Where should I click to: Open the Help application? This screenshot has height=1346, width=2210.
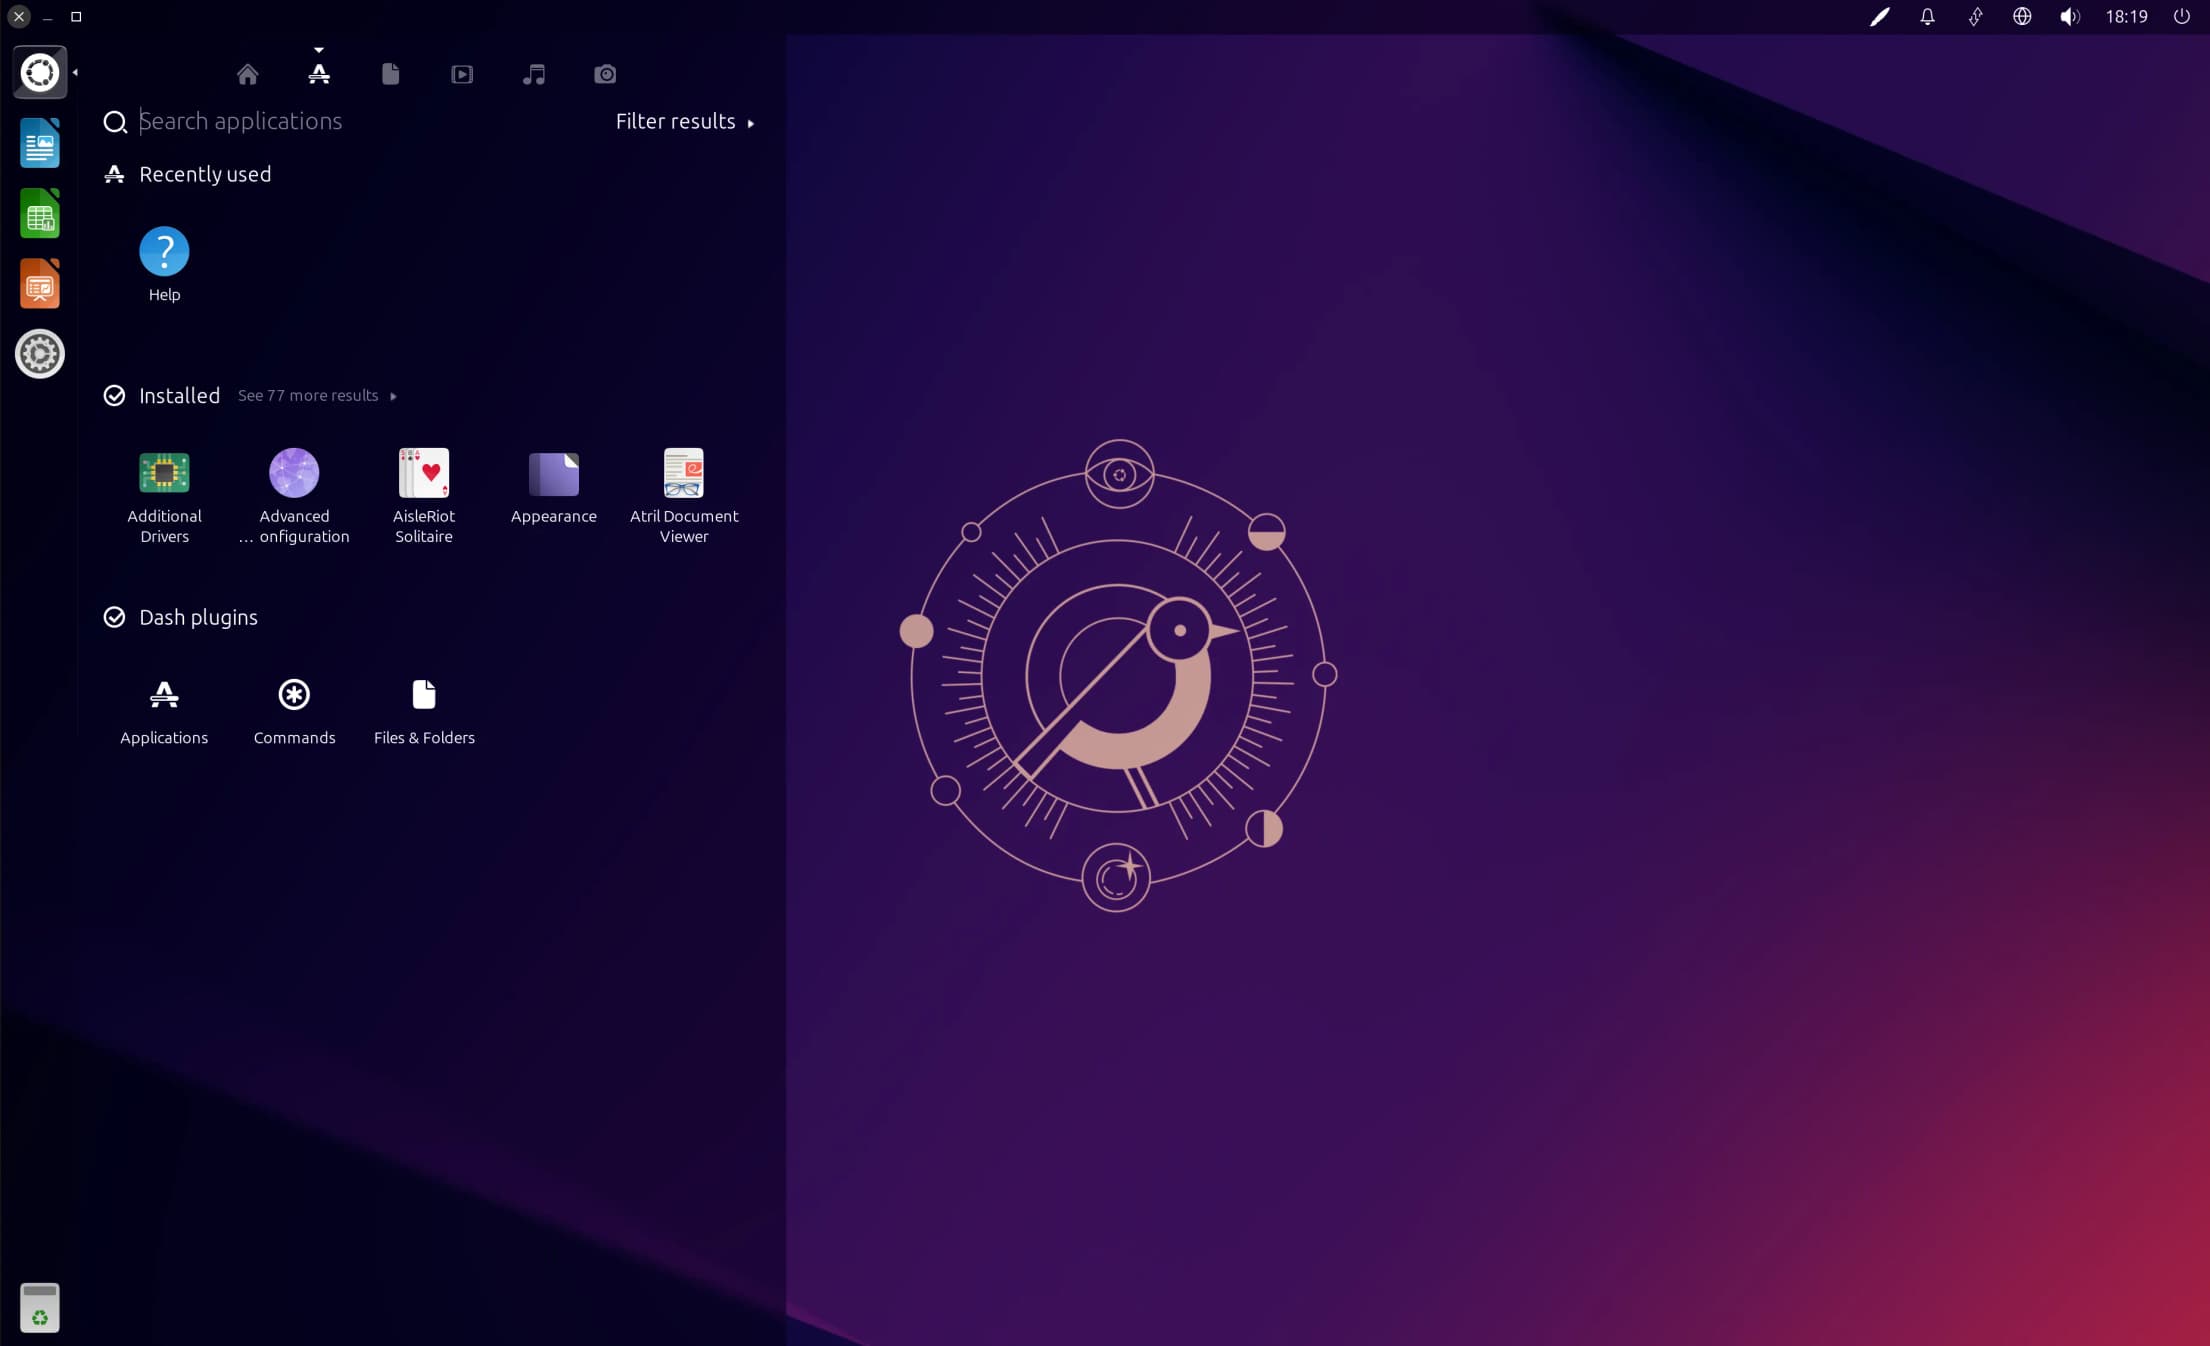(x=164, y=253)
